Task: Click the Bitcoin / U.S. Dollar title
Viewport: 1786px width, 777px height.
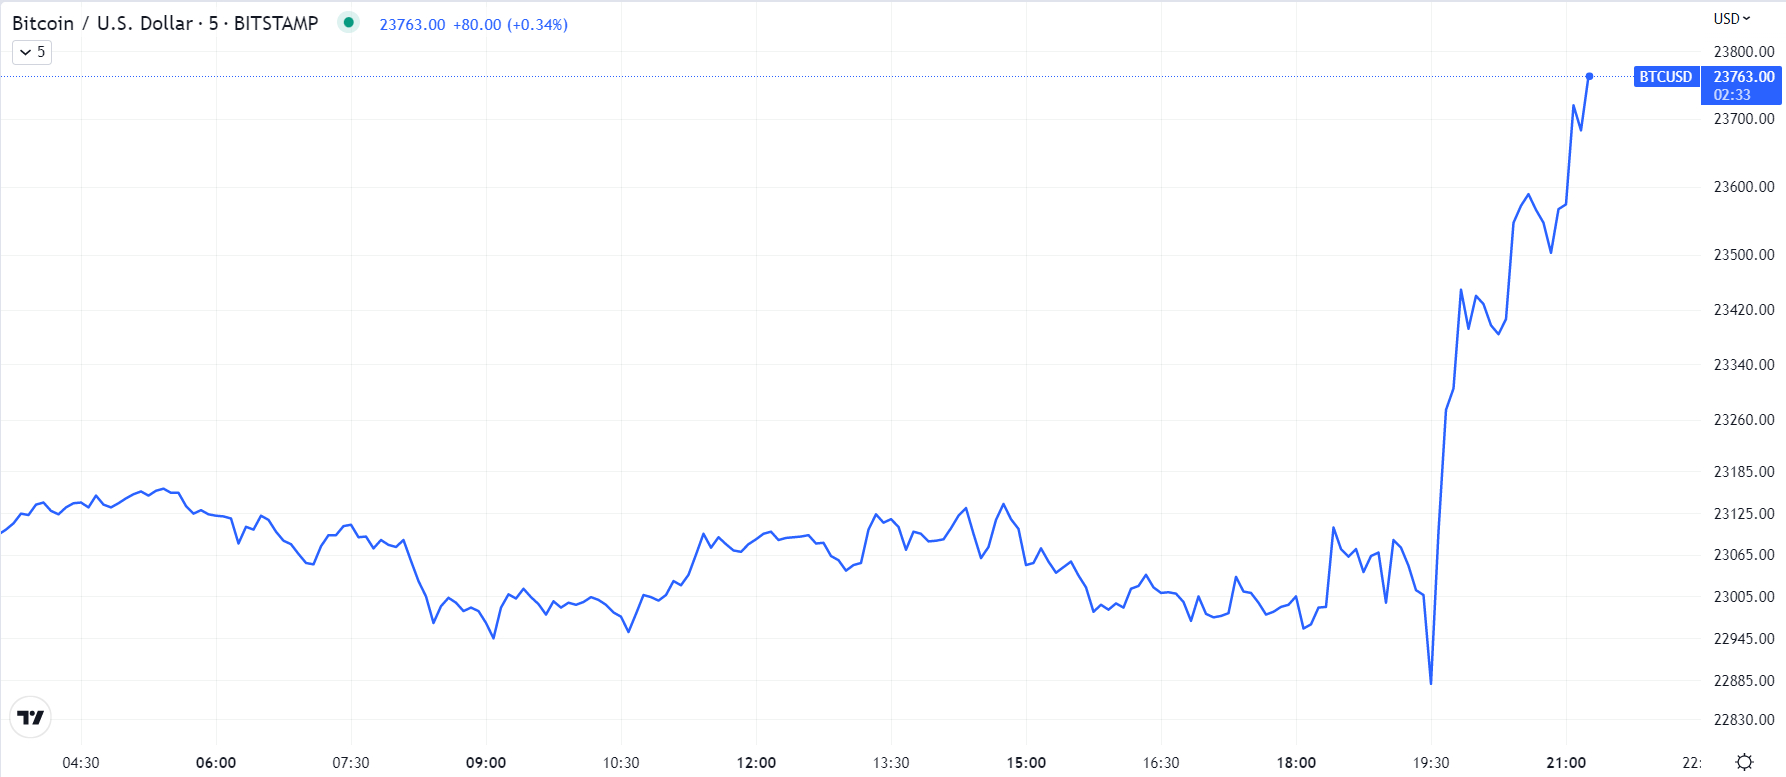Action: 102,23
